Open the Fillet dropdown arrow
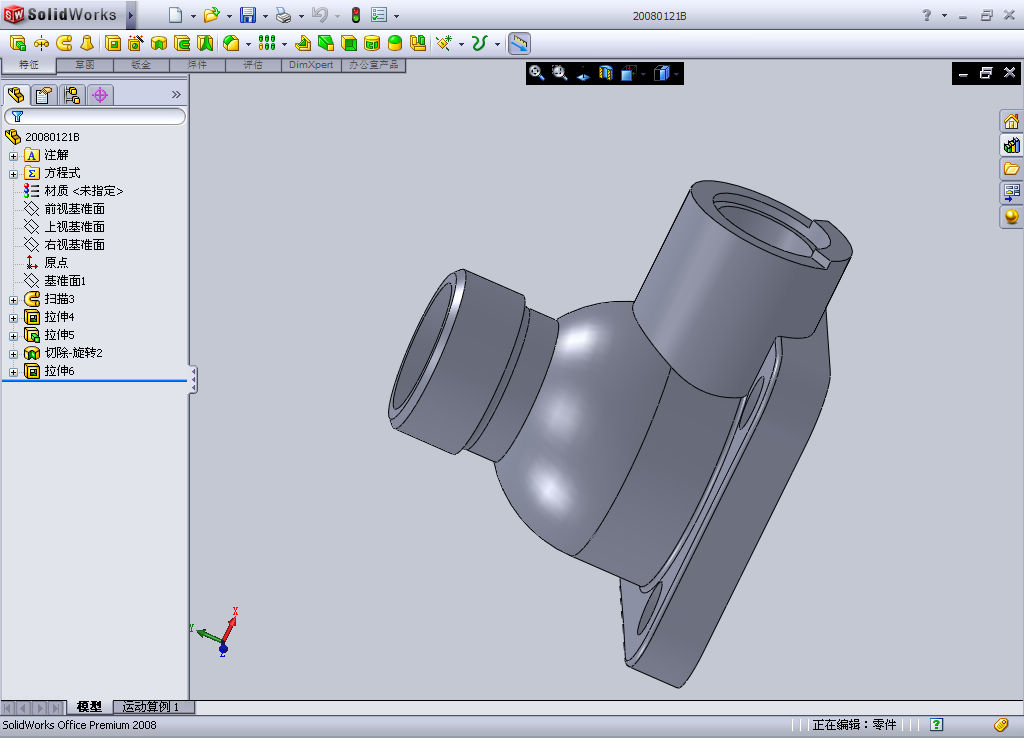Screen dimensions: 1024x738 click(248, 44)
